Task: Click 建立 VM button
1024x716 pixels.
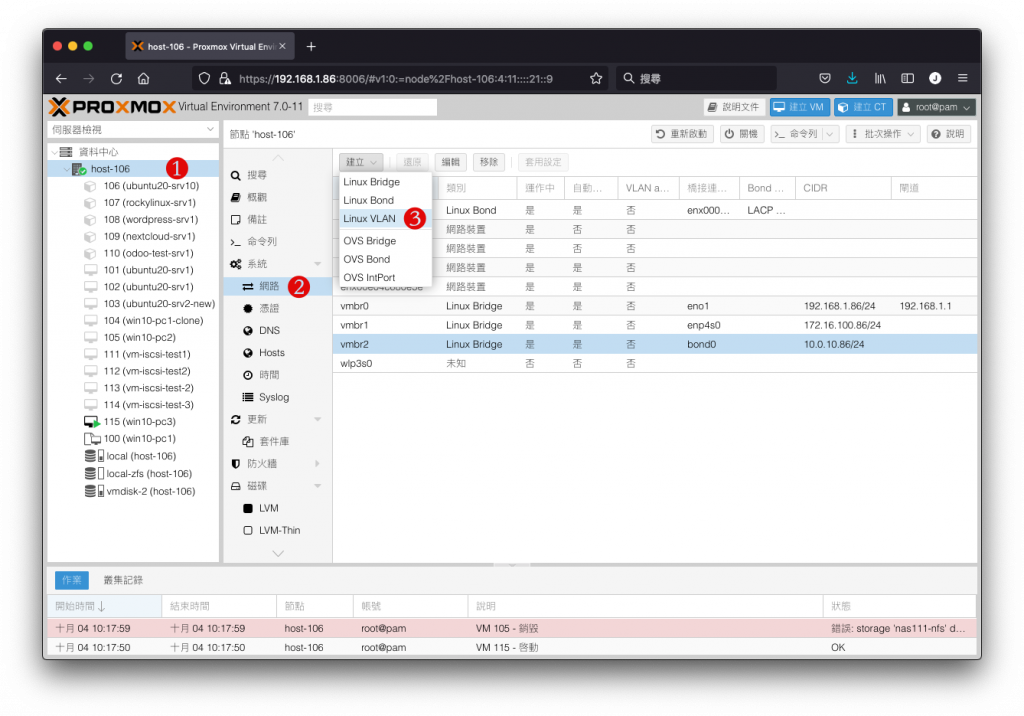Action: click(799, 107)
